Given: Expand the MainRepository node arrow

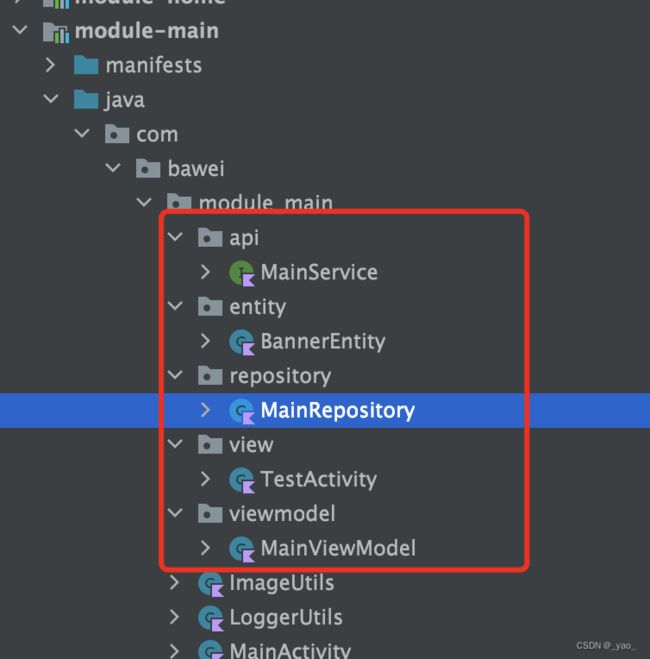Looking at the screenshot, I should coord(205,410).
